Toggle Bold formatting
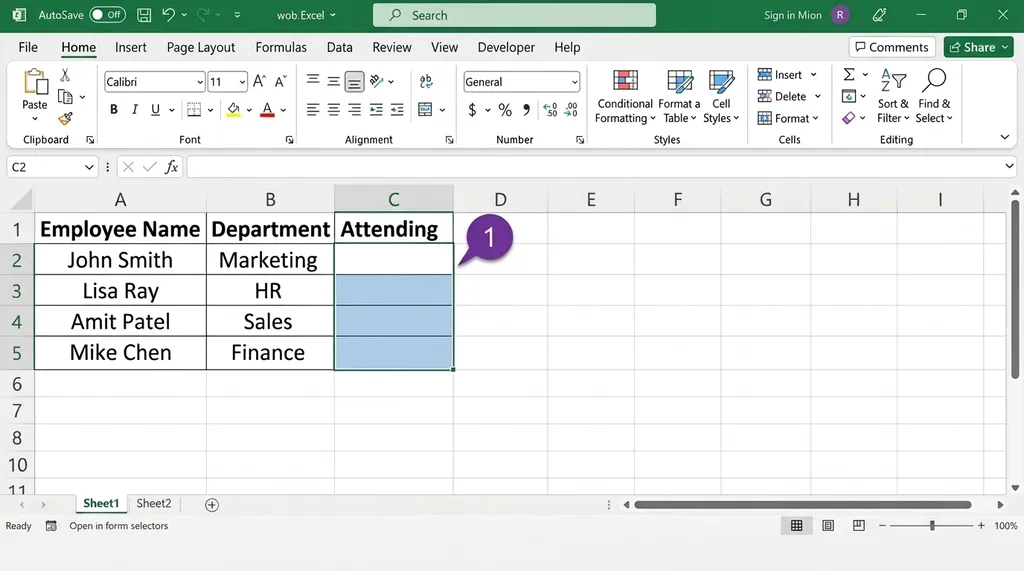 pos(114,110)
